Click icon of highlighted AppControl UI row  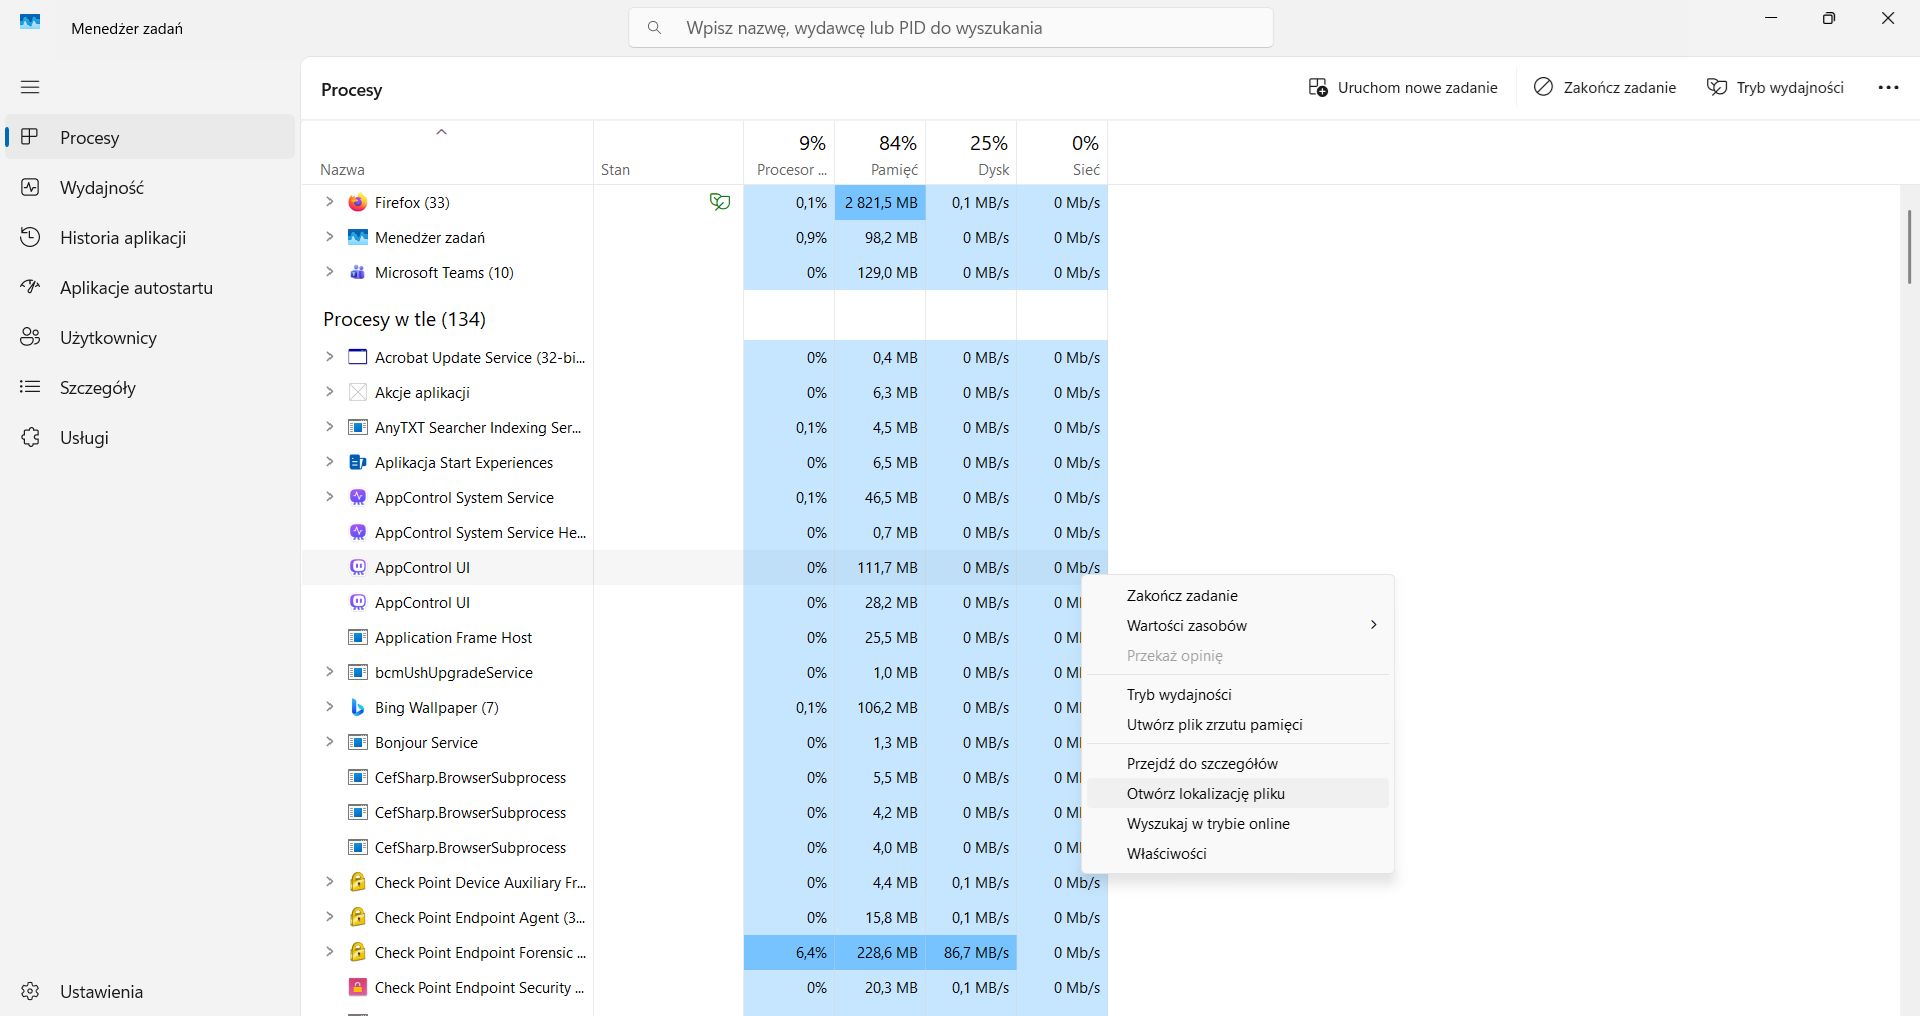pyautogui.click(x=357, y=567)
